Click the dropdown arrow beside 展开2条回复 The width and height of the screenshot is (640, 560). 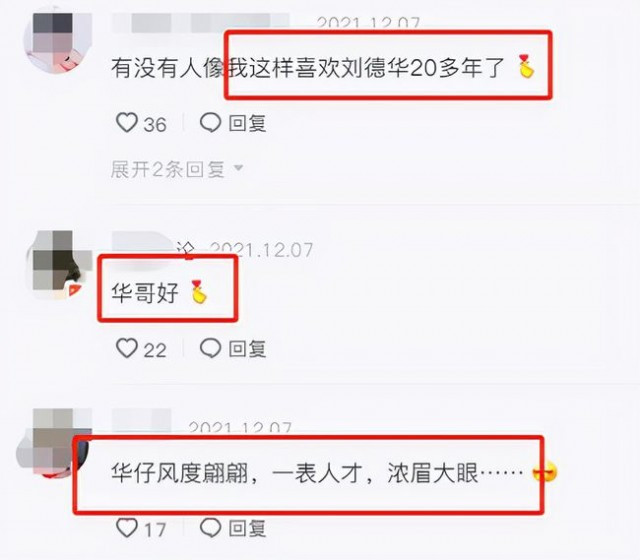tap(238, 168)
